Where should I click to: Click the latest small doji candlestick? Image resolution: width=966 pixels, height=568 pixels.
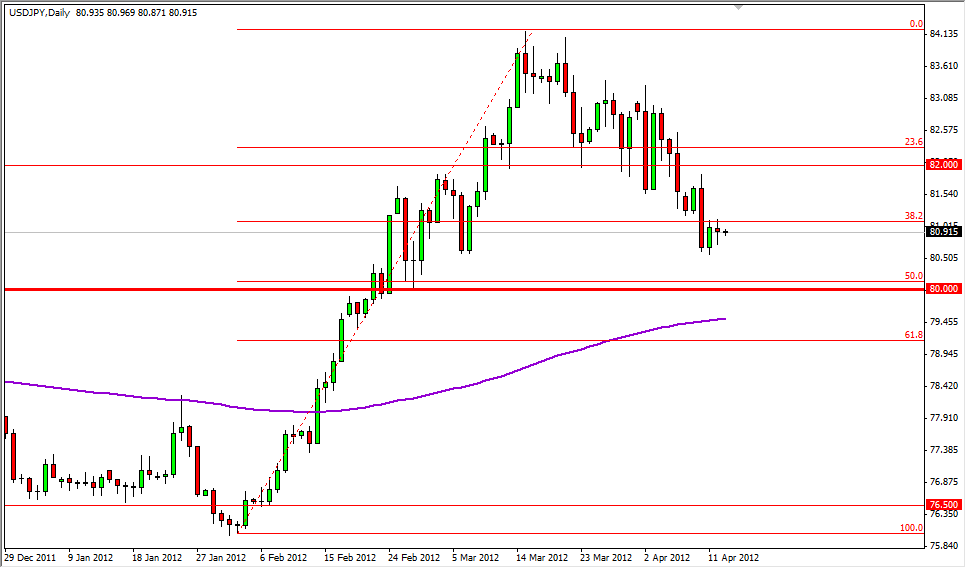pyautogui.click(x=725, y=232)
